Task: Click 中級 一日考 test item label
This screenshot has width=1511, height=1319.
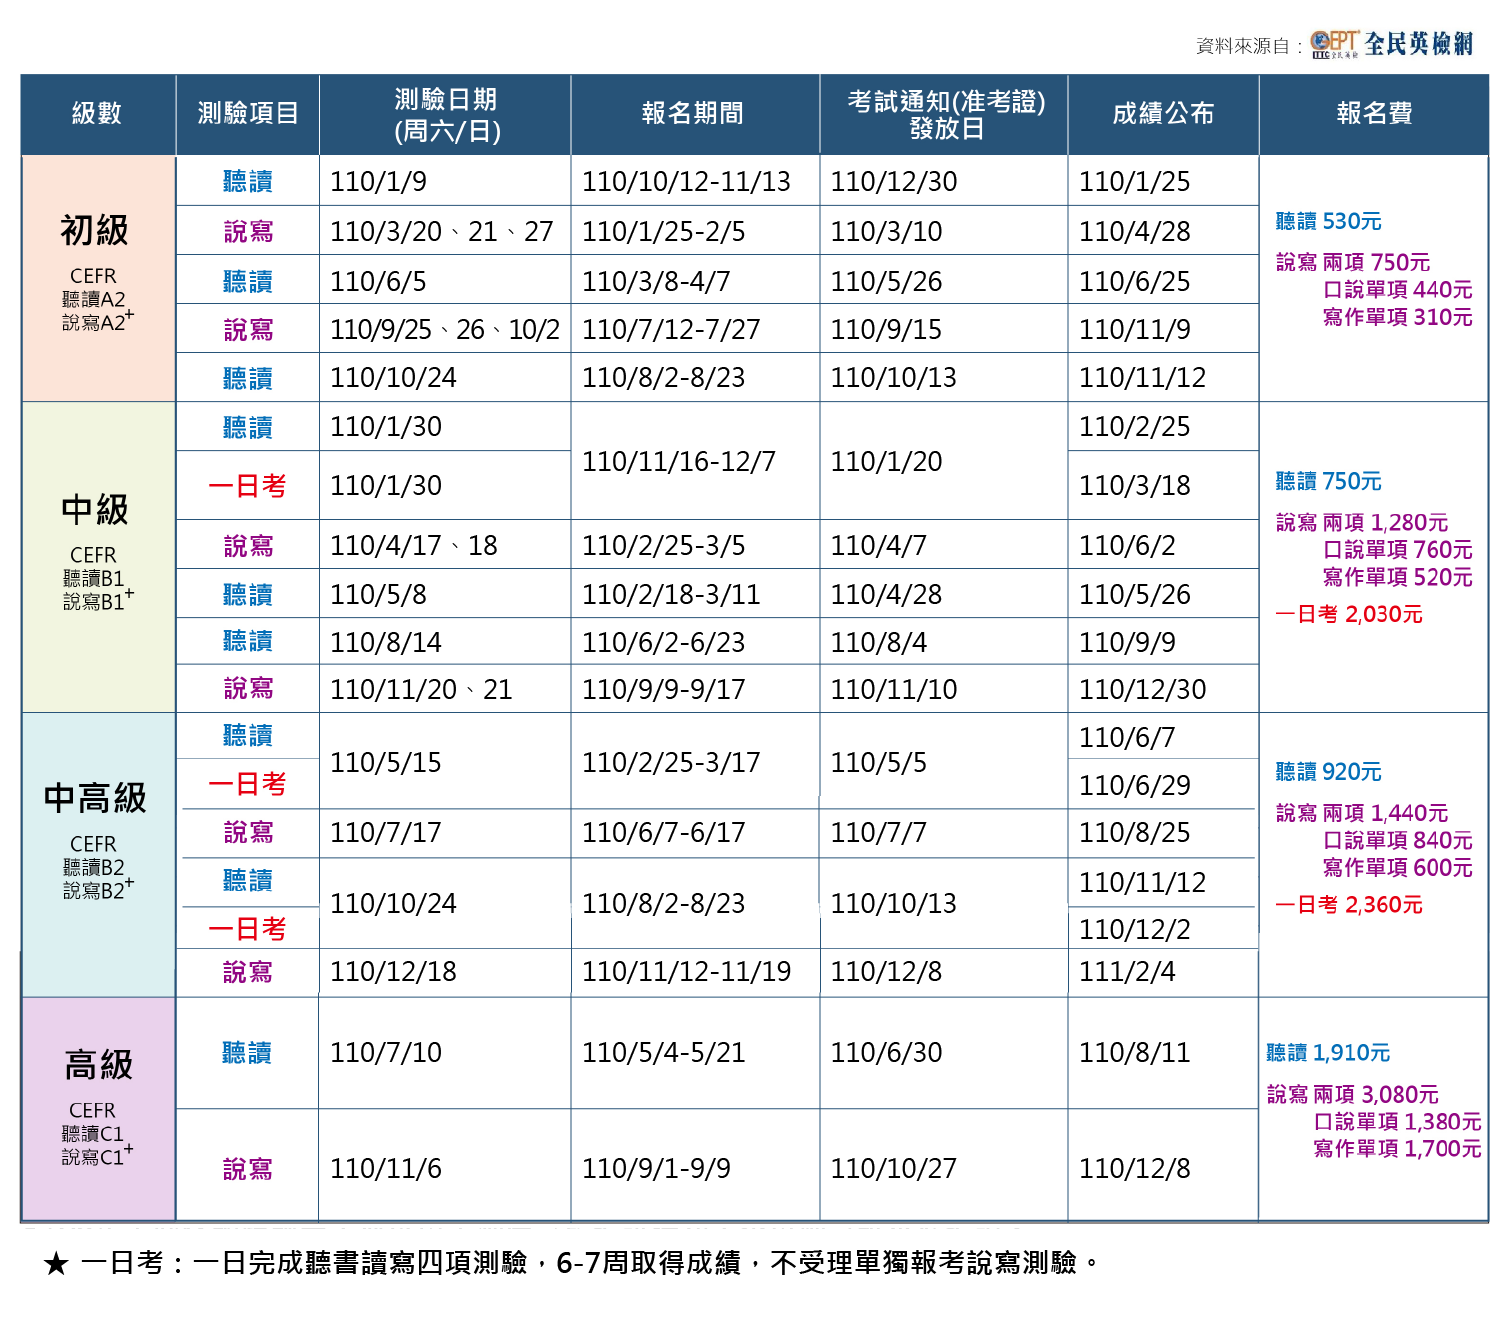Action: [247, 486]
